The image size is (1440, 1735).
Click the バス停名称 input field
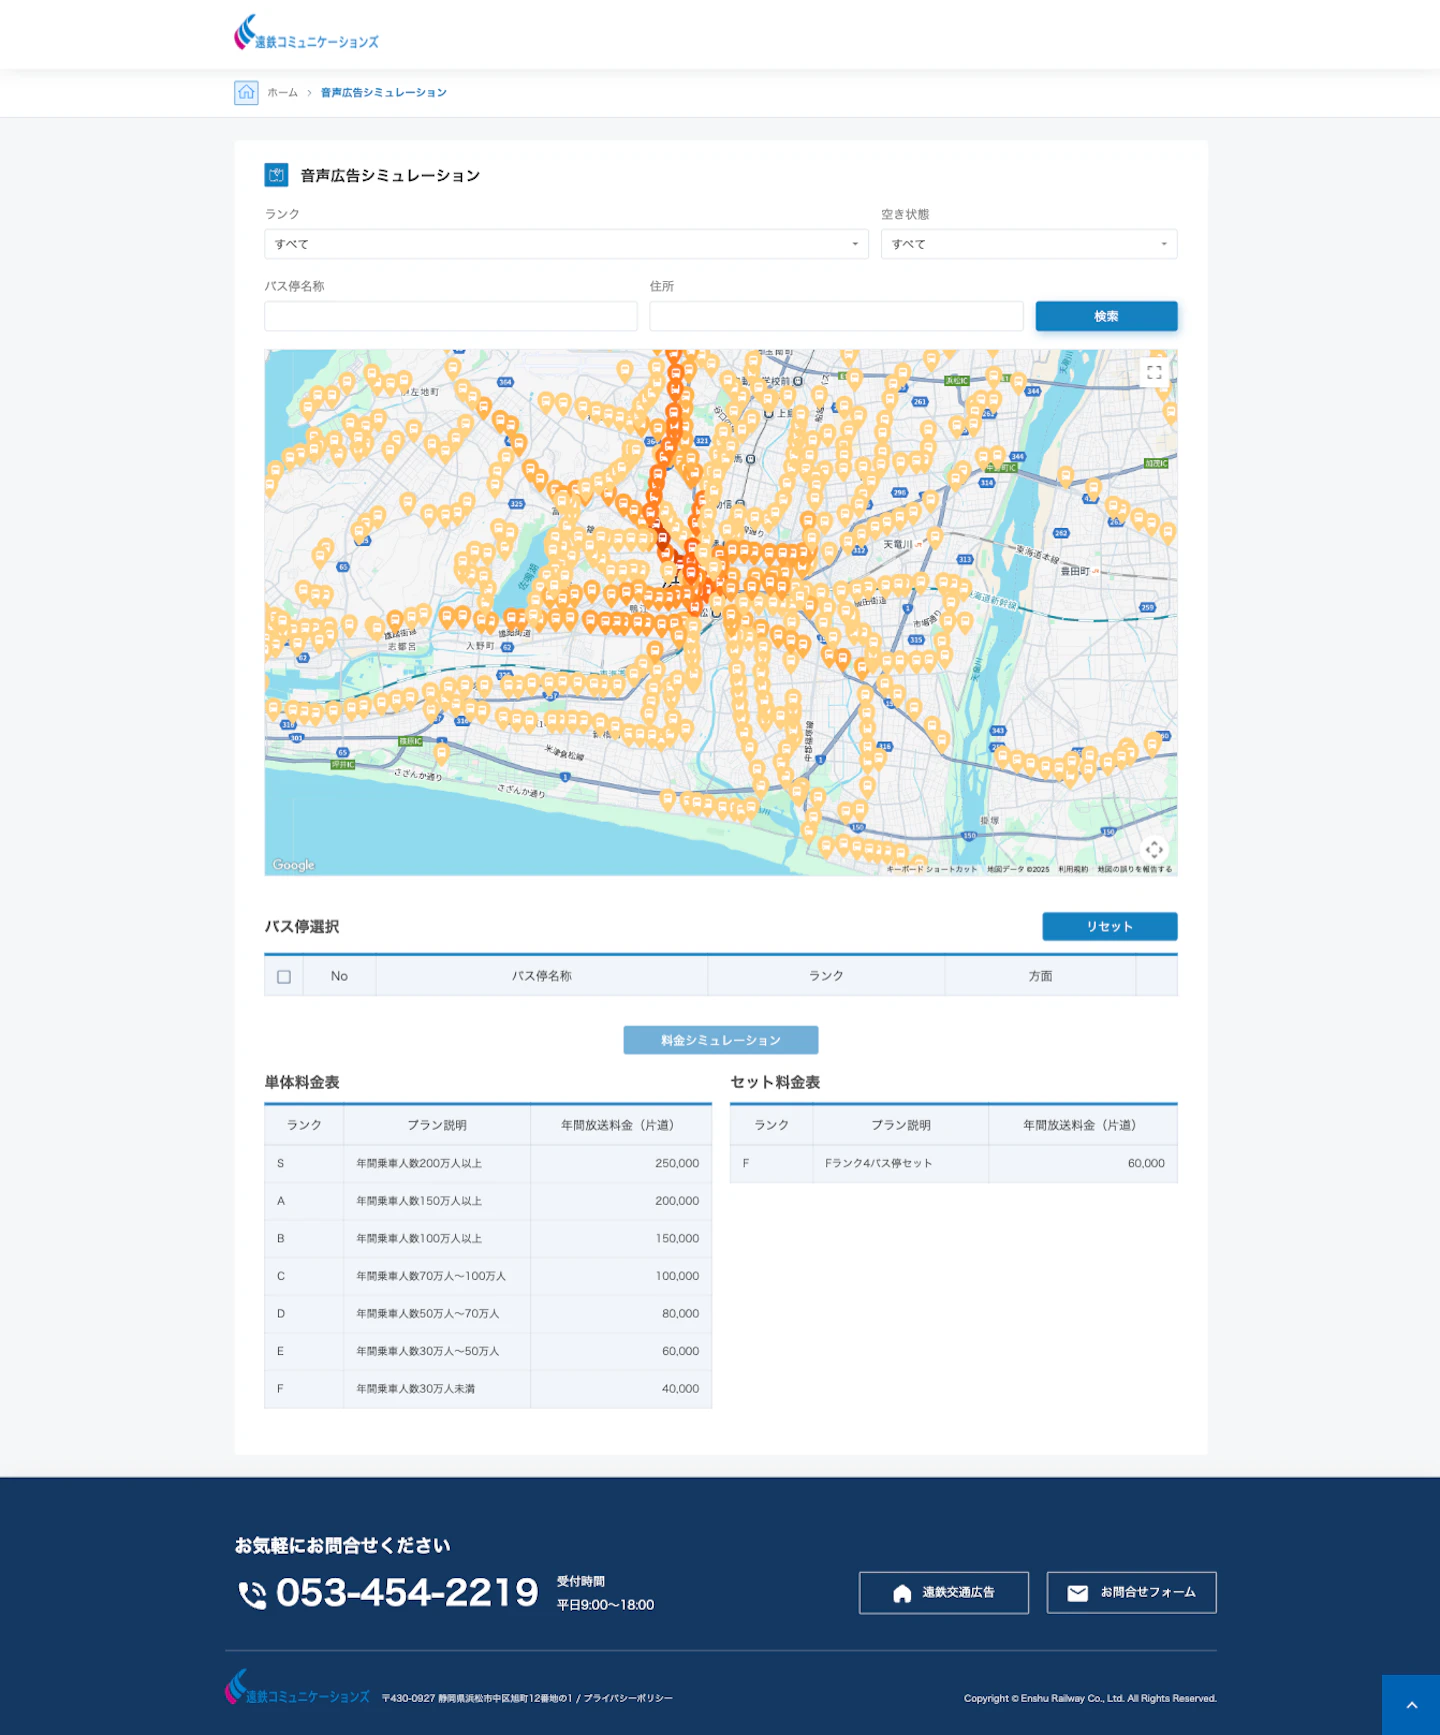(x=450, y=316)
